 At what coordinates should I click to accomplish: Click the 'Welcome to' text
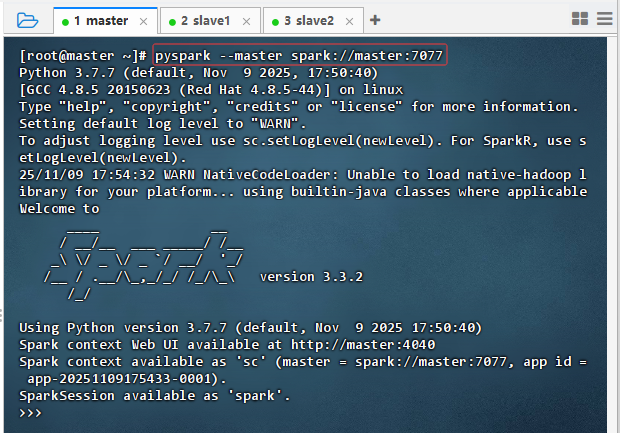point(59,208)
